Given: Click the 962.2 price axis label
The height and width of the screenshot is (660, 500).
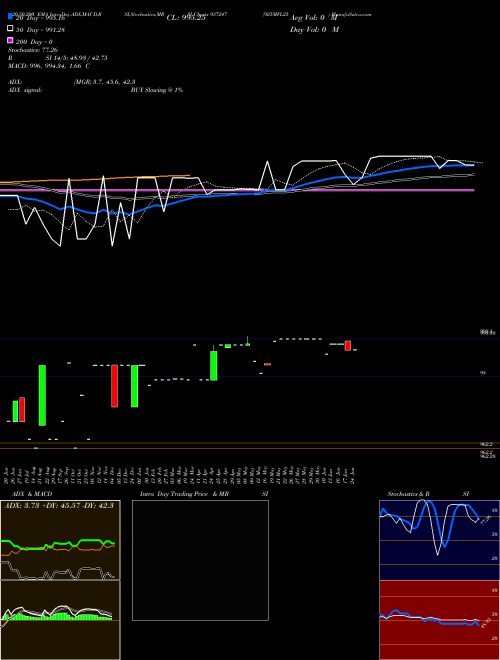Looking at the screenshot, I should point(487,444).
